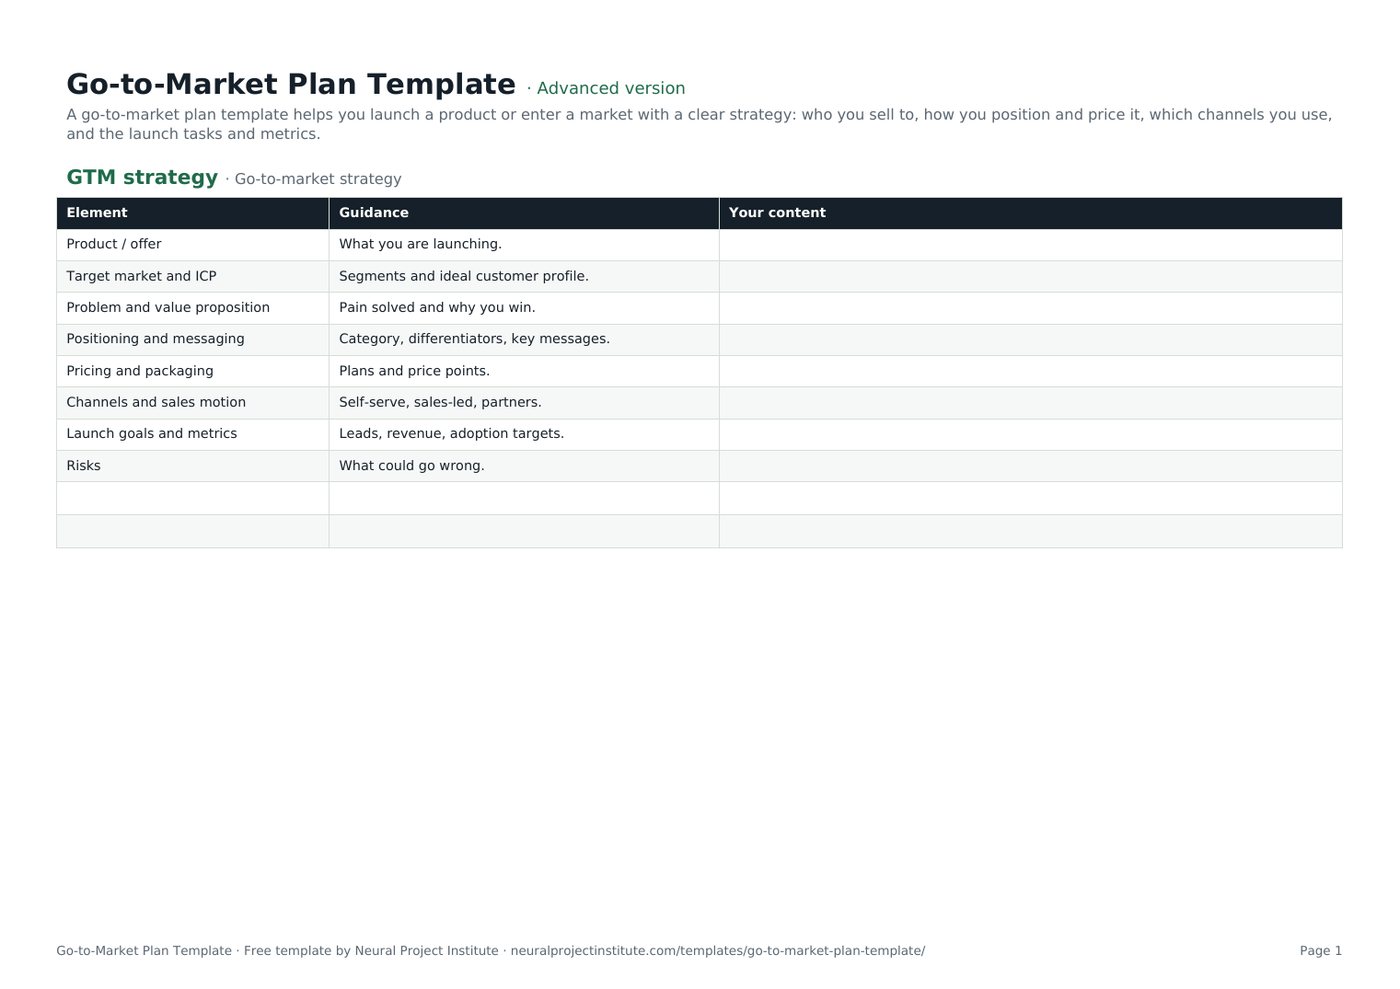Click 'Leads, revenue, adoption targets.' guidance
The image size is (1400, 989).
(x=451, y=434)
